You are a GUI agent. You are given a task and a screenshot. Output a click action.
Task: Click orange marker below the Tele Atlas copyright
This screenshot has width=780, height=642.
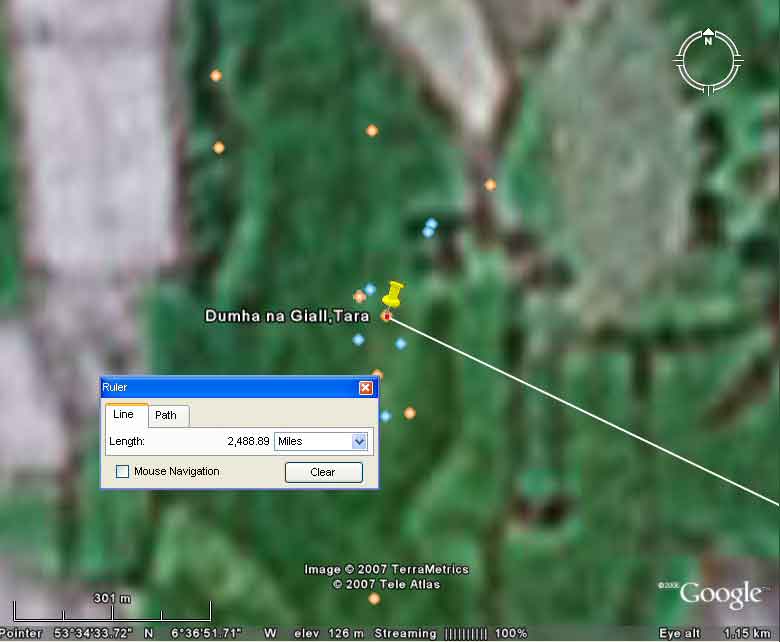[374, 599]
